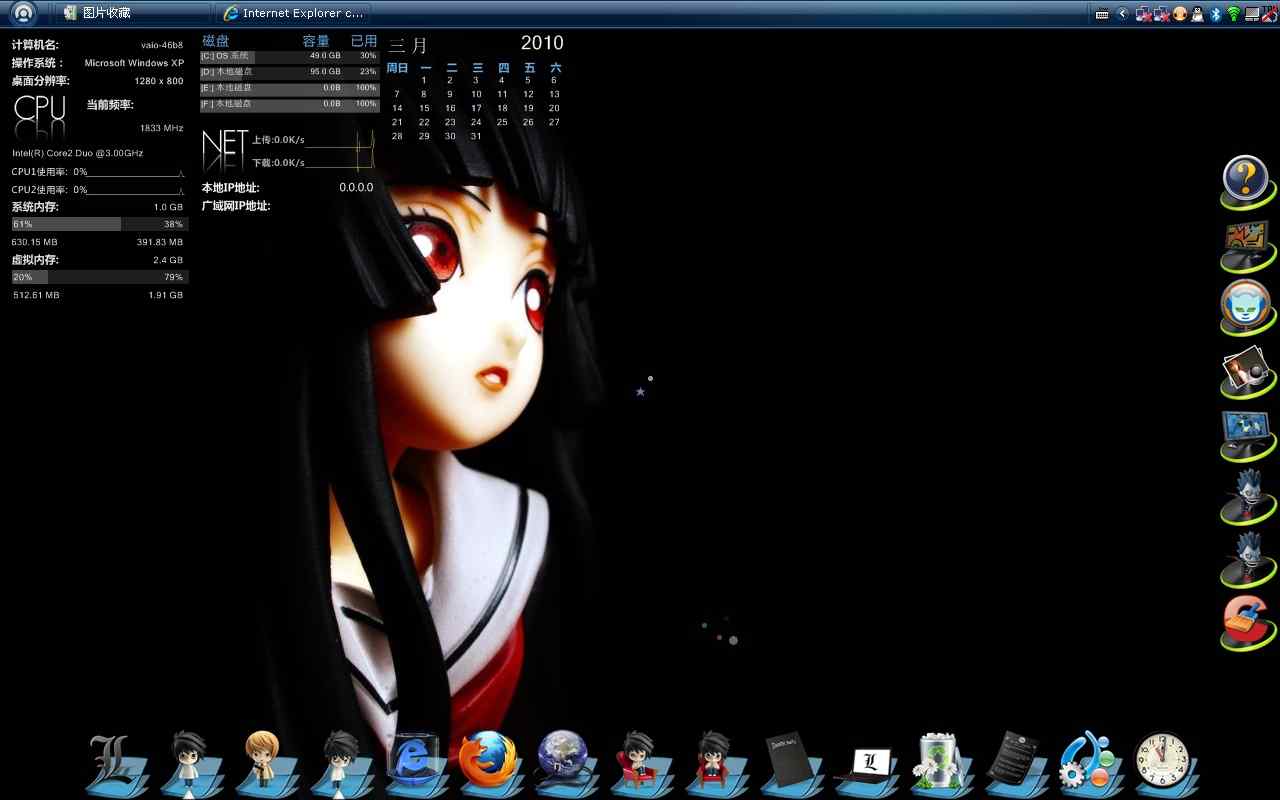Open the question mark help icon
The height and width of the screenshot is (800, 1280).
coord(1247,182)
